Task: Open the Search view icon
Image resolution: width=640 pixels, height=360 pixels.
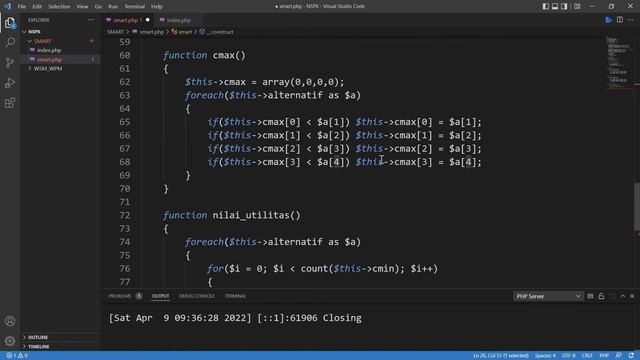Action: coord(10,42)
